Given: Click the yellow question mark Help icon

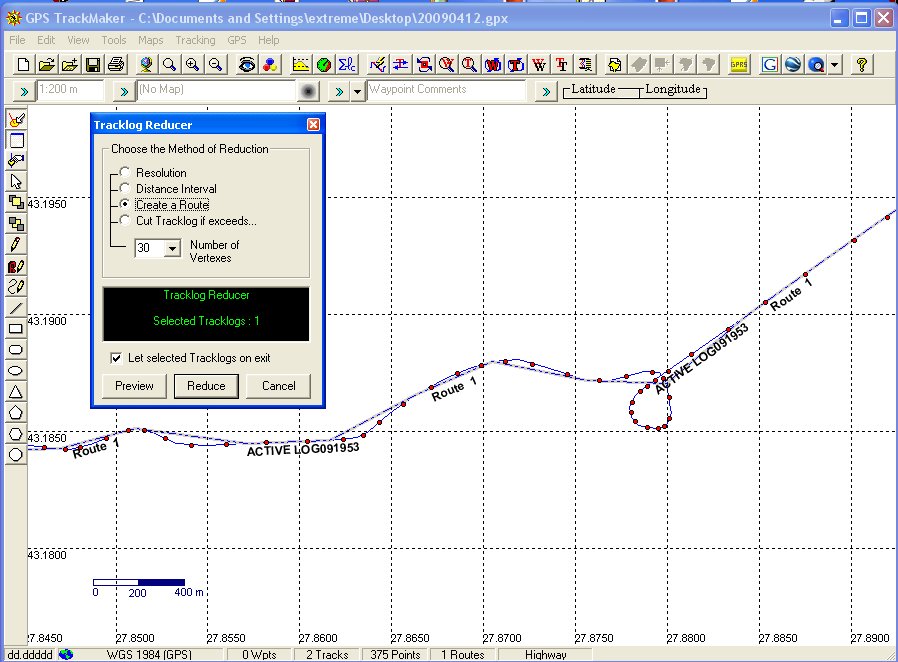Looking at the screenshot, I should point(862,65).
